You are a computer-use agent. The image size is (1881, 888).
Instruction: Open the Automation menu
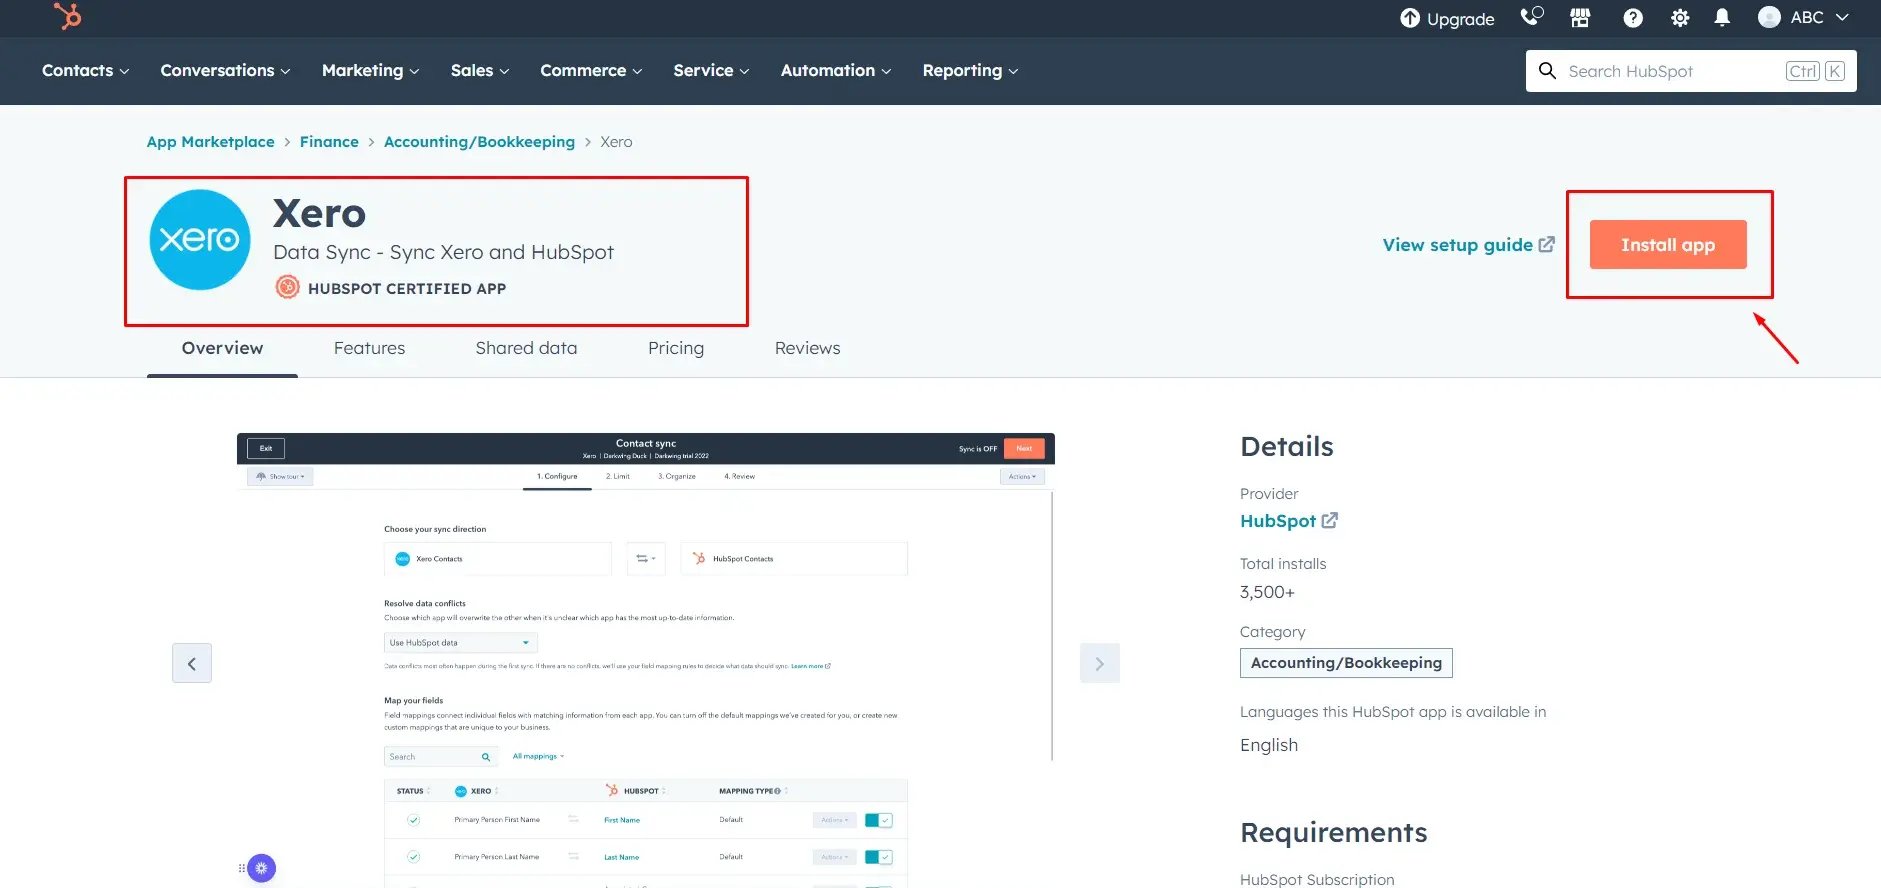coord(836,70)
